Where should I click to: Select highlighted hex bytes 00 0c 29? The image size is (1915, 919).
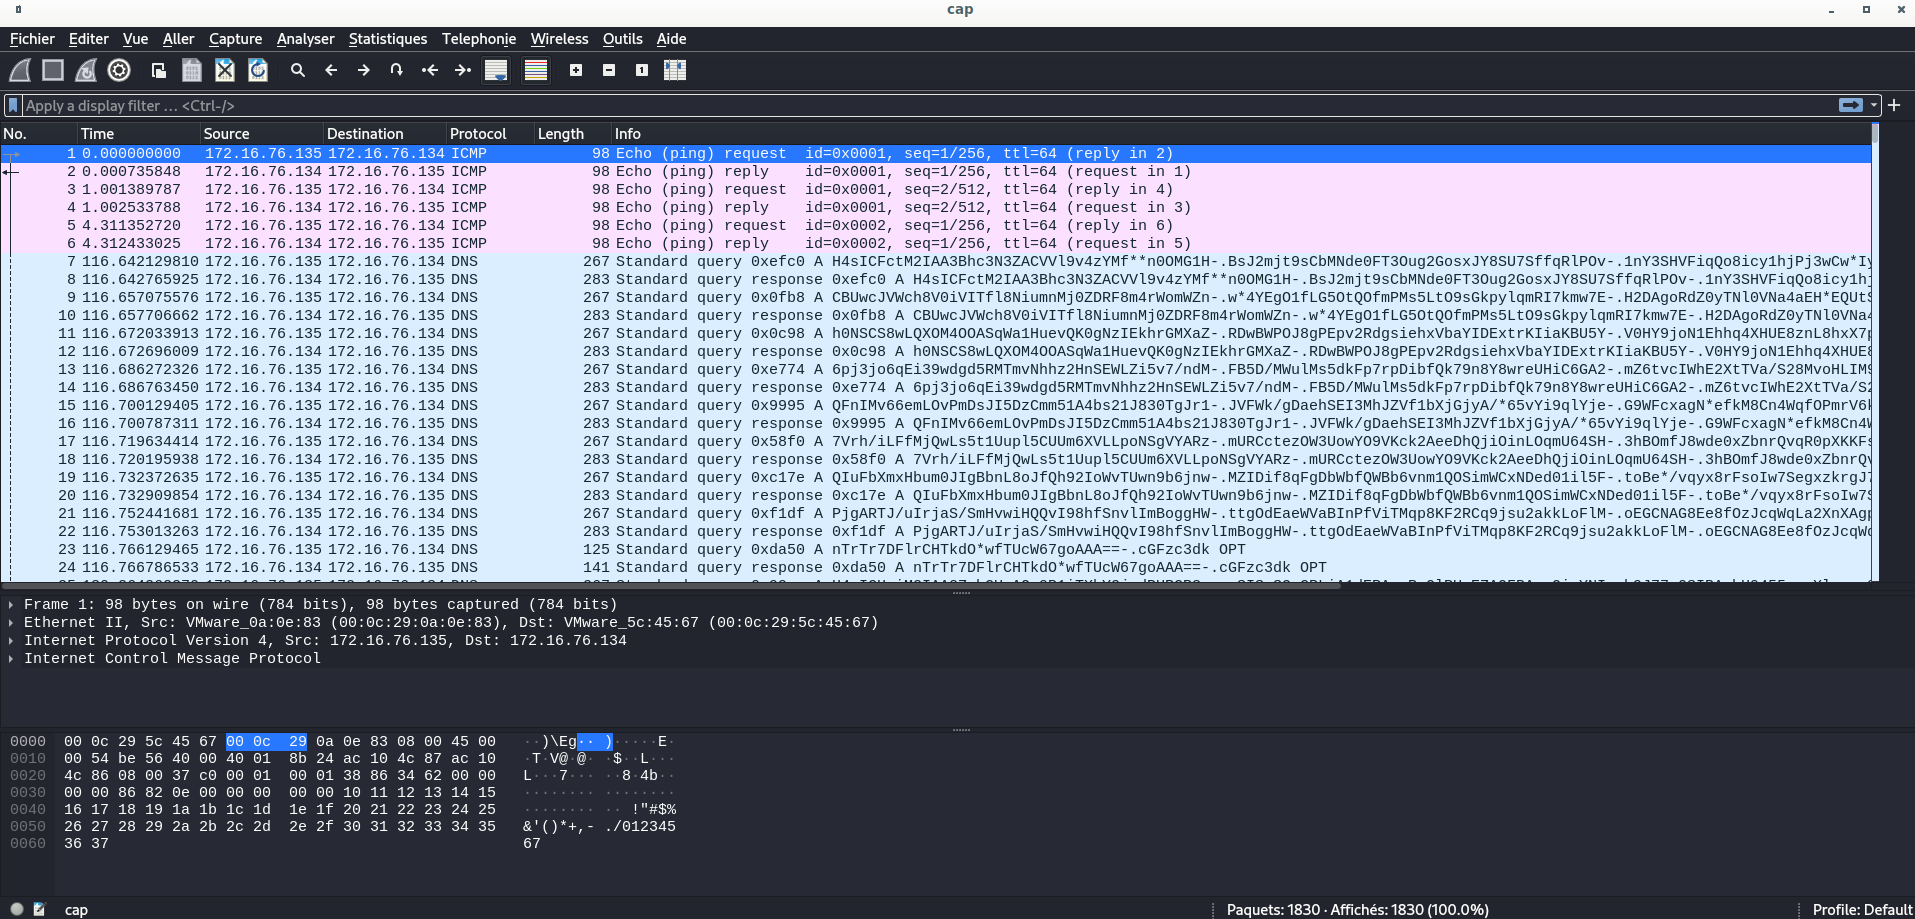click(x=266, y=742)
